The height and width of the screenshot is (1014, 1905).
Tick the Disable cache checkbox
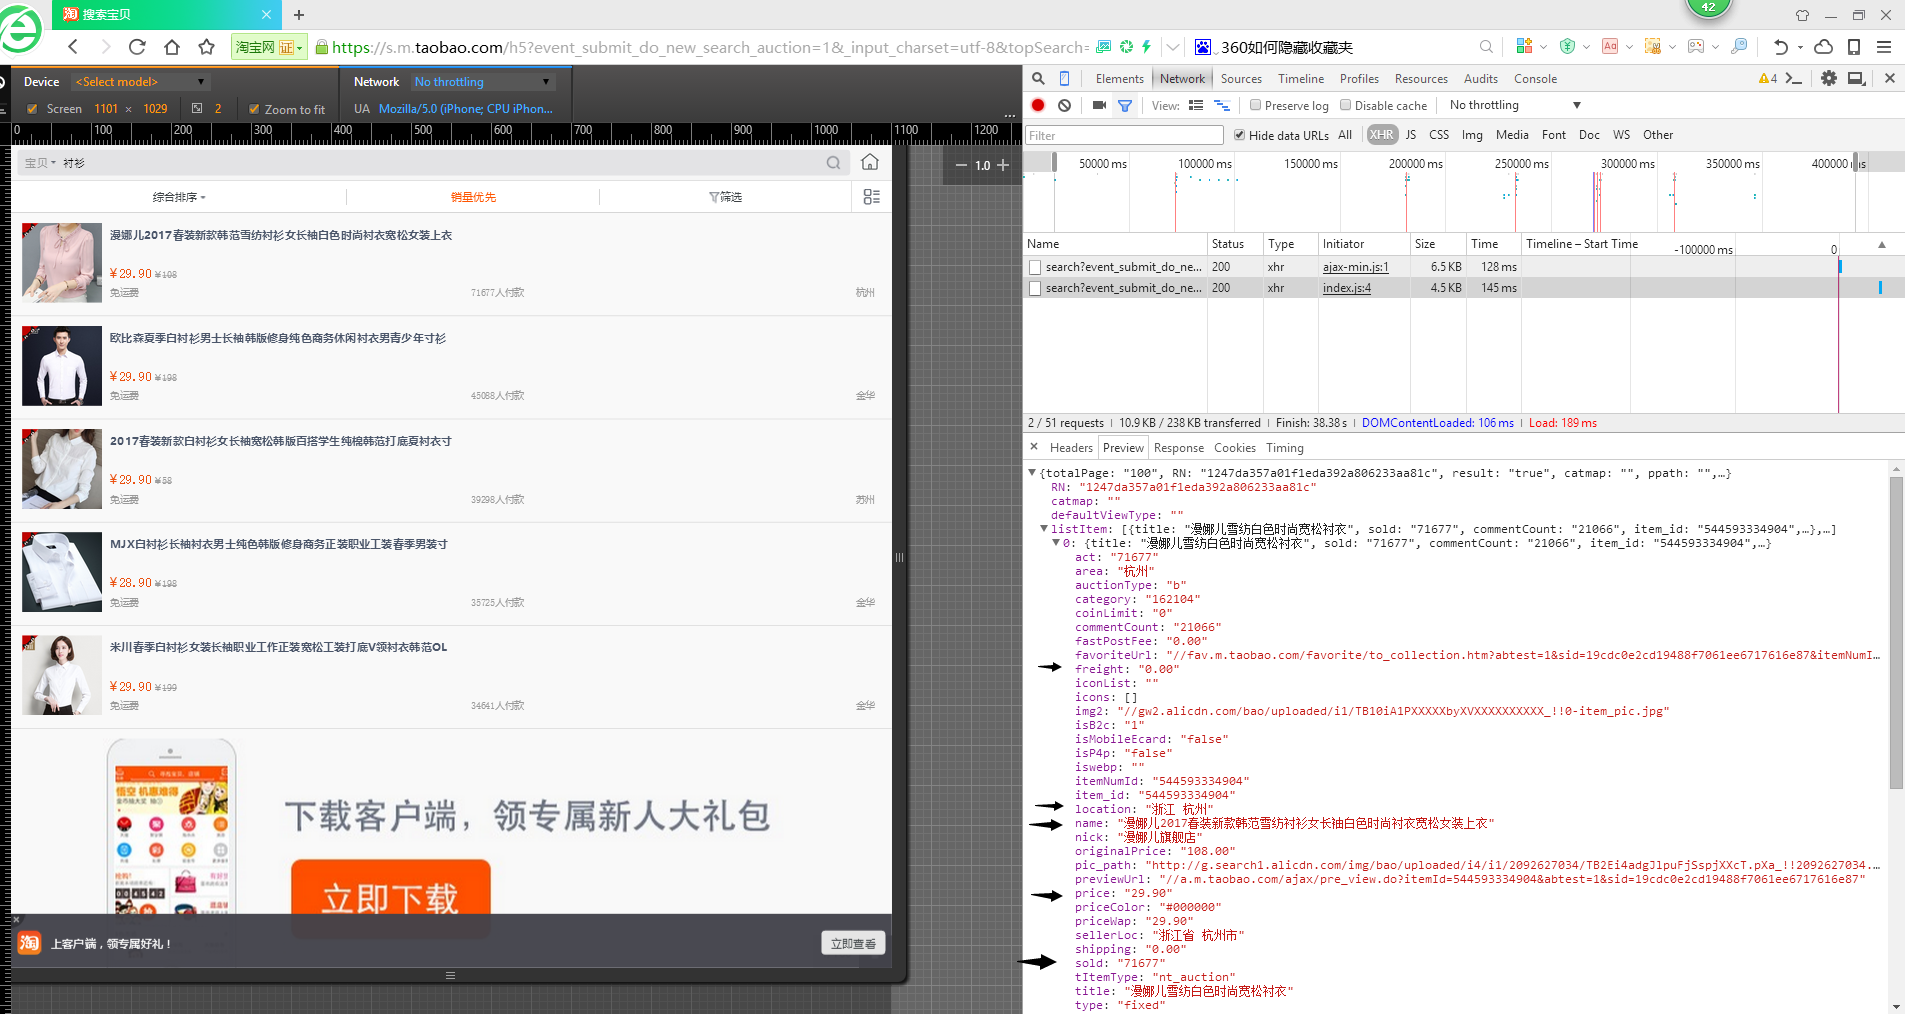[1346, 105]
